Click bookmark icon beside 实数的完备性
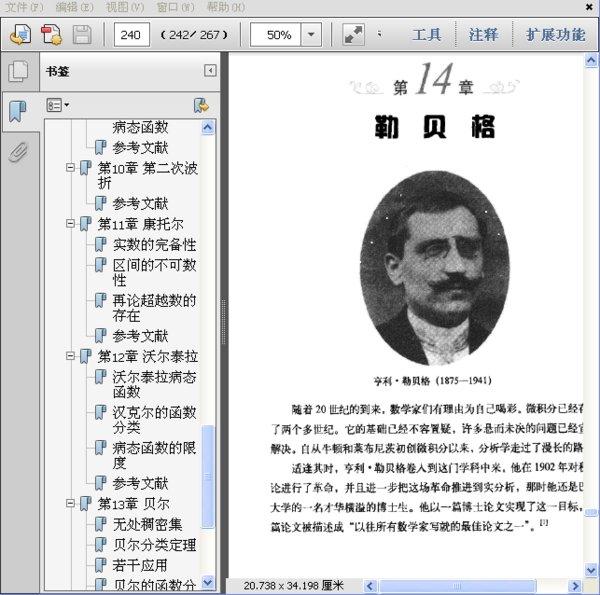Viewport: 600px width, 595px height. [100, 245]
